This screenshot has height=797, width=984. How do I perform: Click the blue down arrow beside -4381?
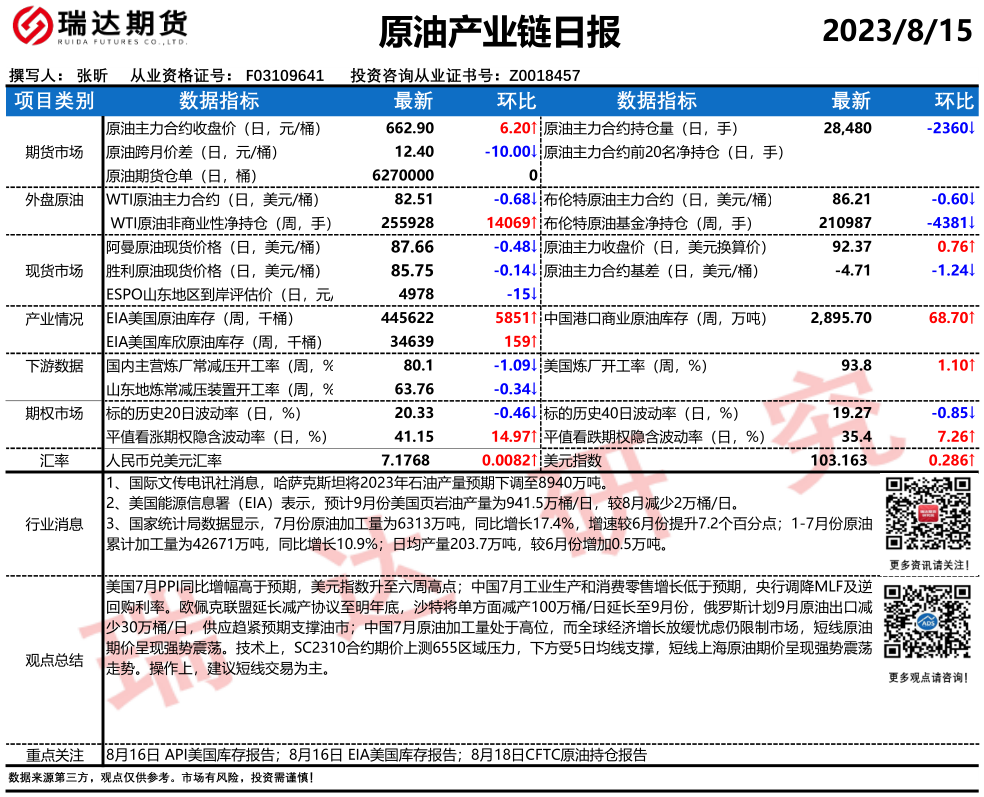pos(971,223)
